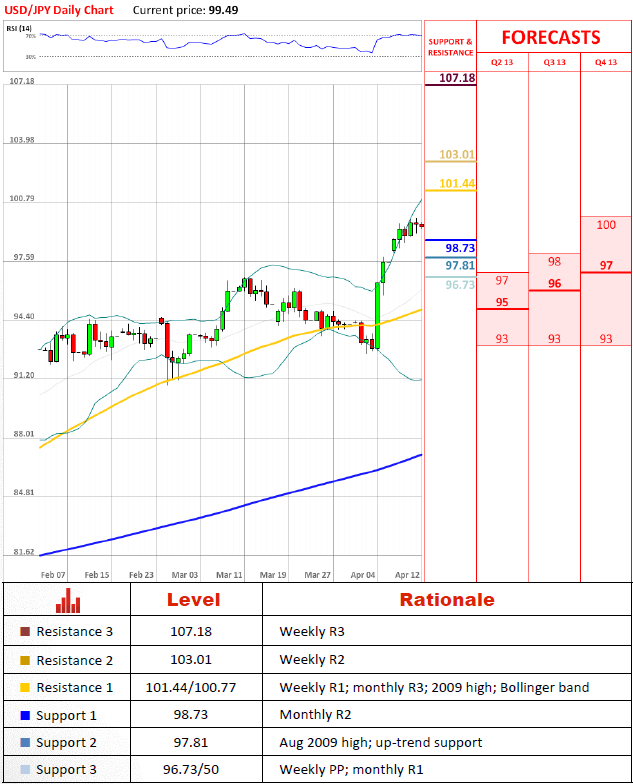Select the Q3 13 forecast column header

pos(554,62)
